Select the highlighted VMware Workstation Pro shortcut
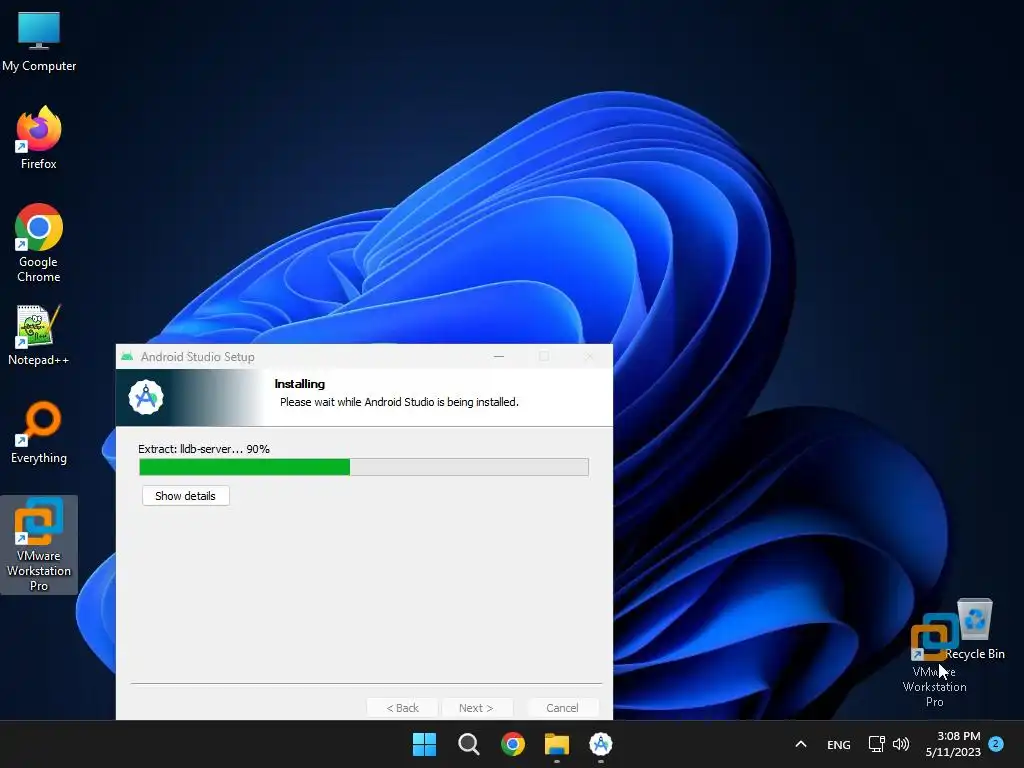The width and height of the screenshot is (1024, 768). pyautogui.click(x=39, y=545)
